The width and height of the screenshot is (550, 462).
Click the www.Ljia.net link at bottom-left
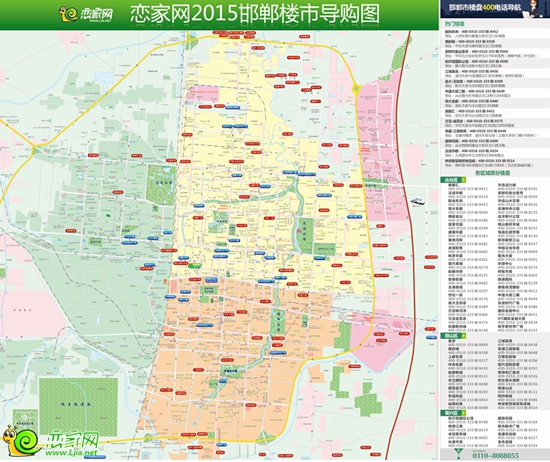pyautogui.click(x=71, y=453)
